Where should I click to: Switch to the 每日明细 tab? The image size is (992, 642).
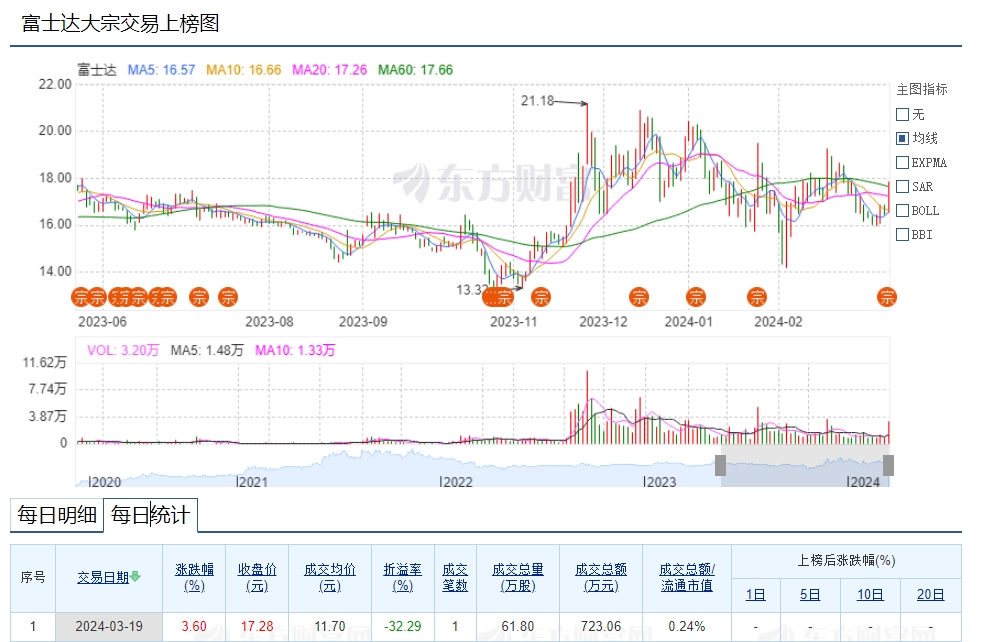pyautogui.click(x=57, y=516)
